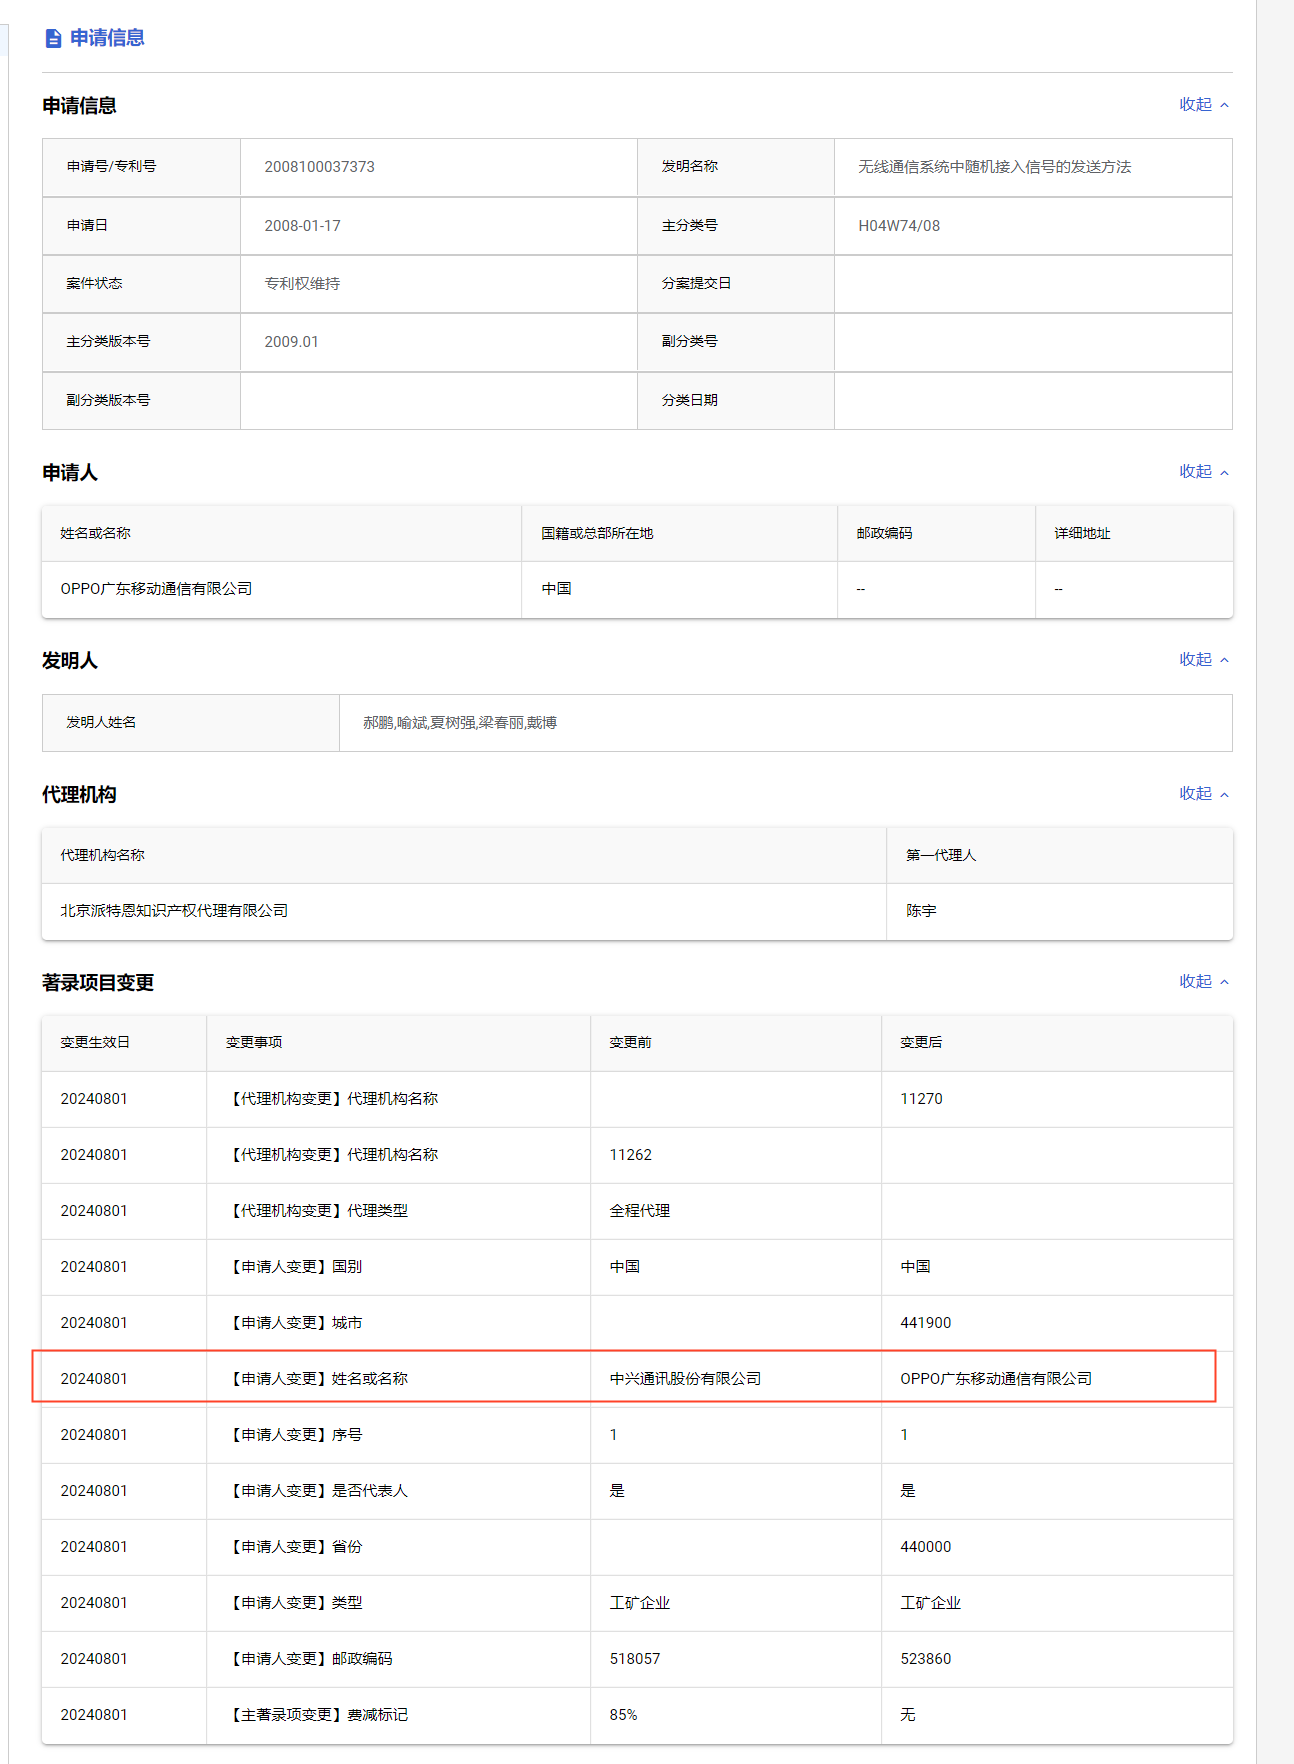Image resolution: width=1294 pixels, height=1764 pixels.
Task: Collapse the 发明人 section
Action: 1204,659
